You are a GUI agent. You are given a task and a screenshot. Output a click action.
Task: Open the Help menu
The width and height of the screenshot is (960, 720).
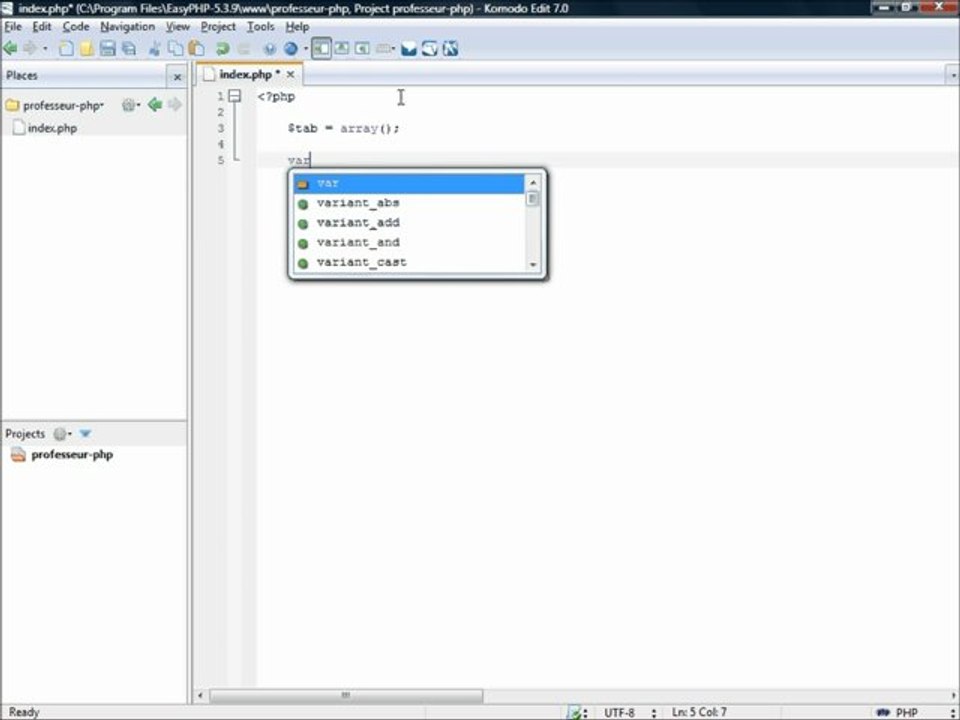point(297,26)
